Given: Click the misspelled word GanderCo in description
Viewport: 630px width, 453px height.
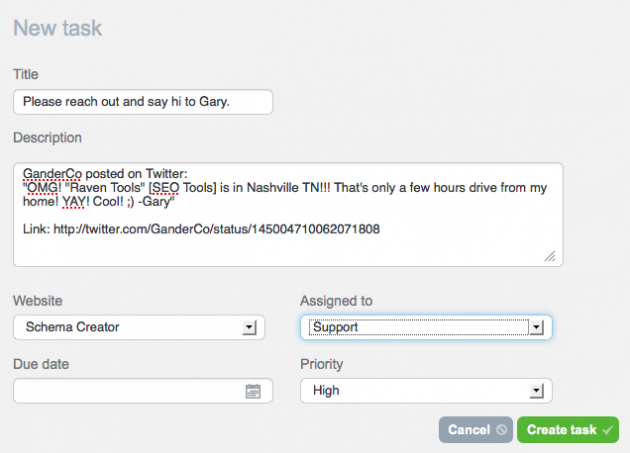Looking at the screenshot, I should coord(52,174).
